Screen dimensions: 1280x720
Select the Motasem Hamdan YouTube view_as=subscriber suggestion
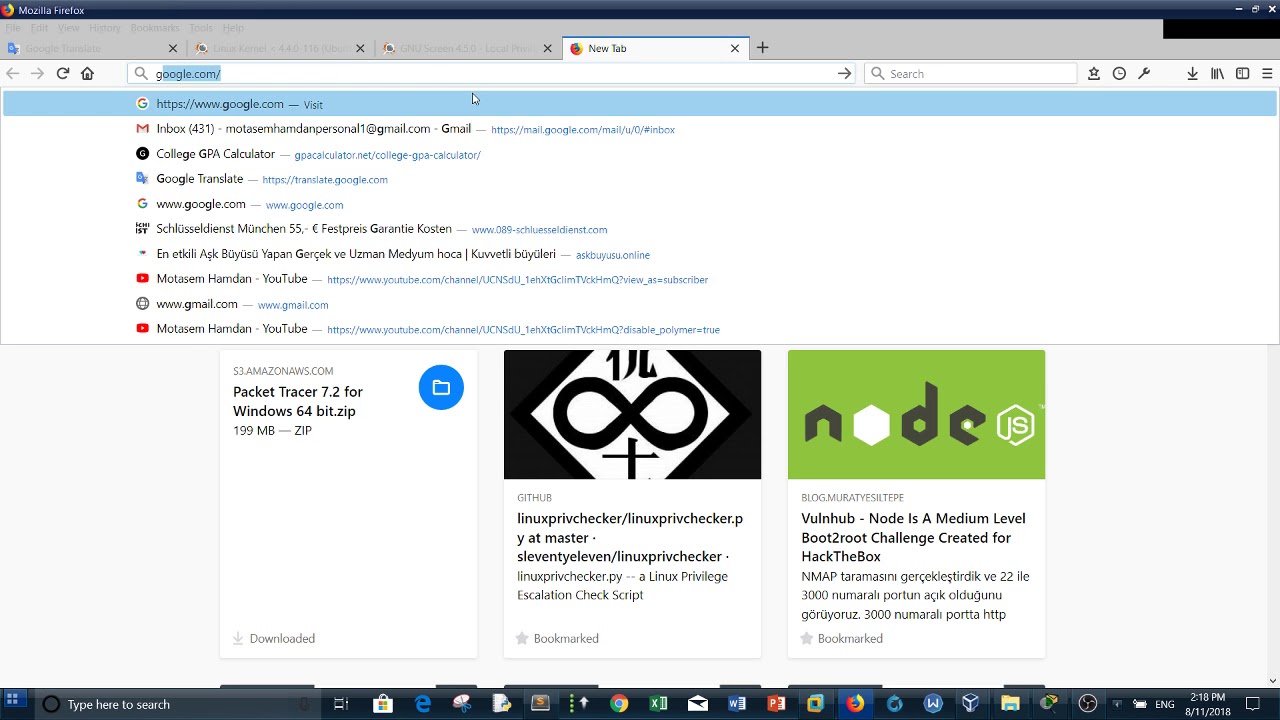click(x=640, y=279)
